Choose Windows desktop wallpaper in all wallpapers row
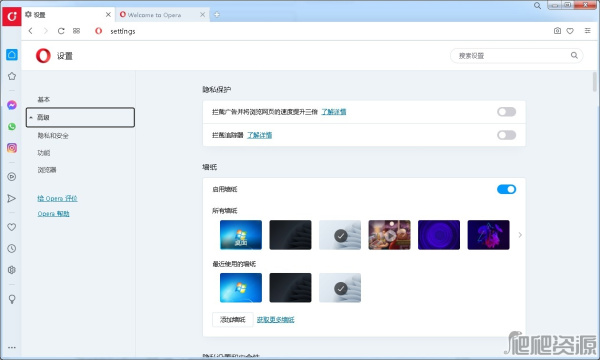 [x=241, y=235]
